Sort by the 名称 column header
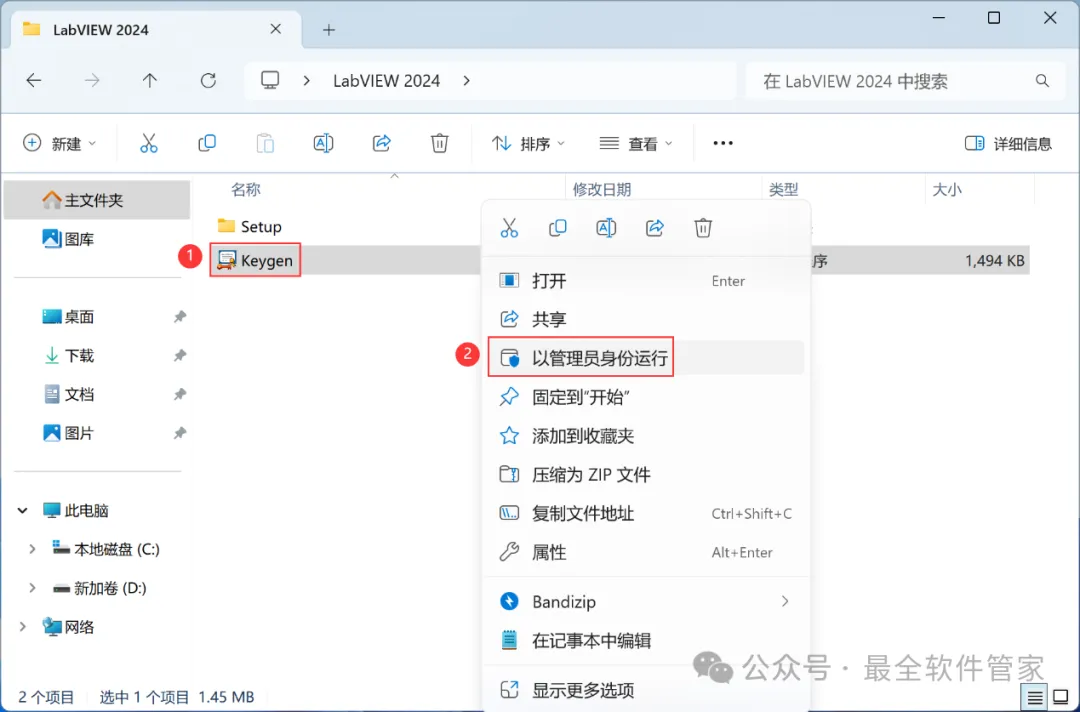This screenshot has width=1080, height=712. [x=246, y=189]
